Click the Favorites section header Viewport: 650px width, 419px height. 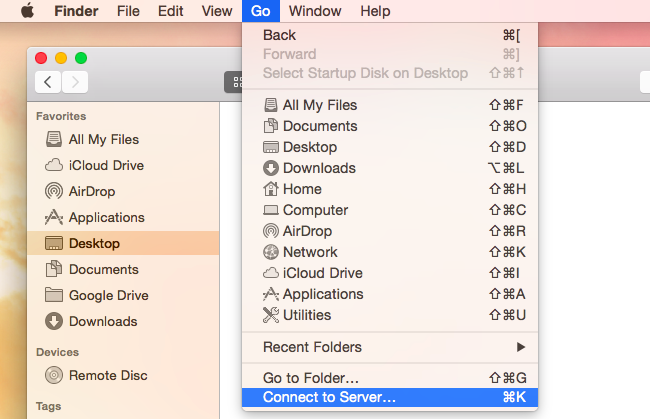[x=61, y=116]
